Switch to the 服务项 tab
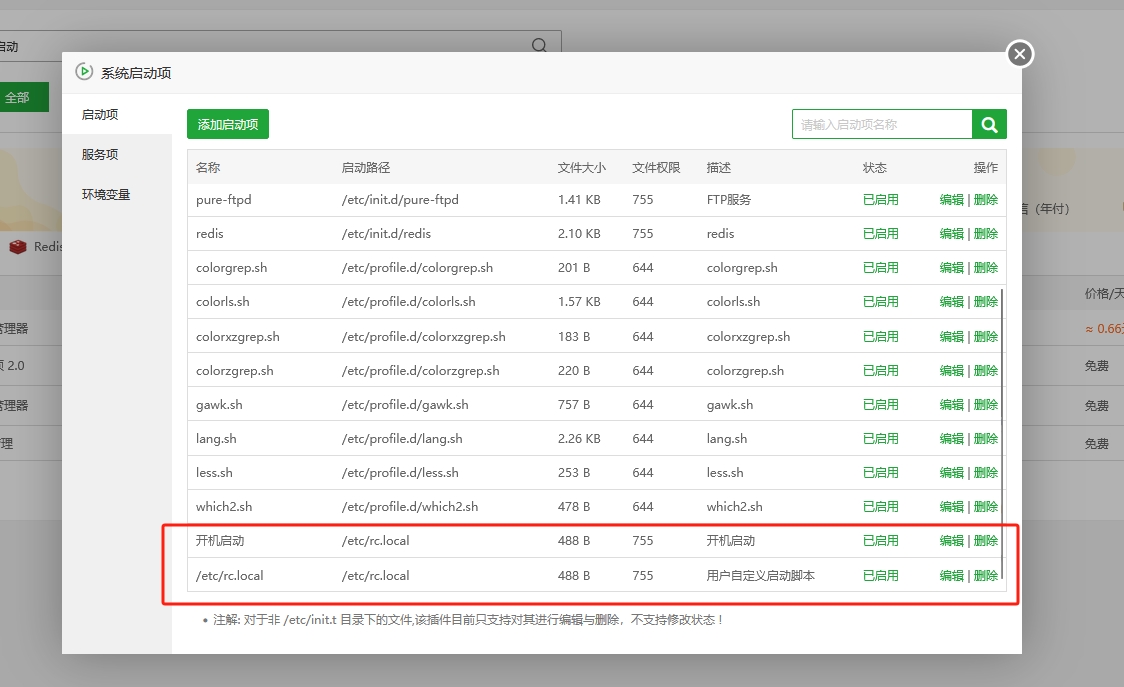This screenshot has width=1124, height=687. 100,155
